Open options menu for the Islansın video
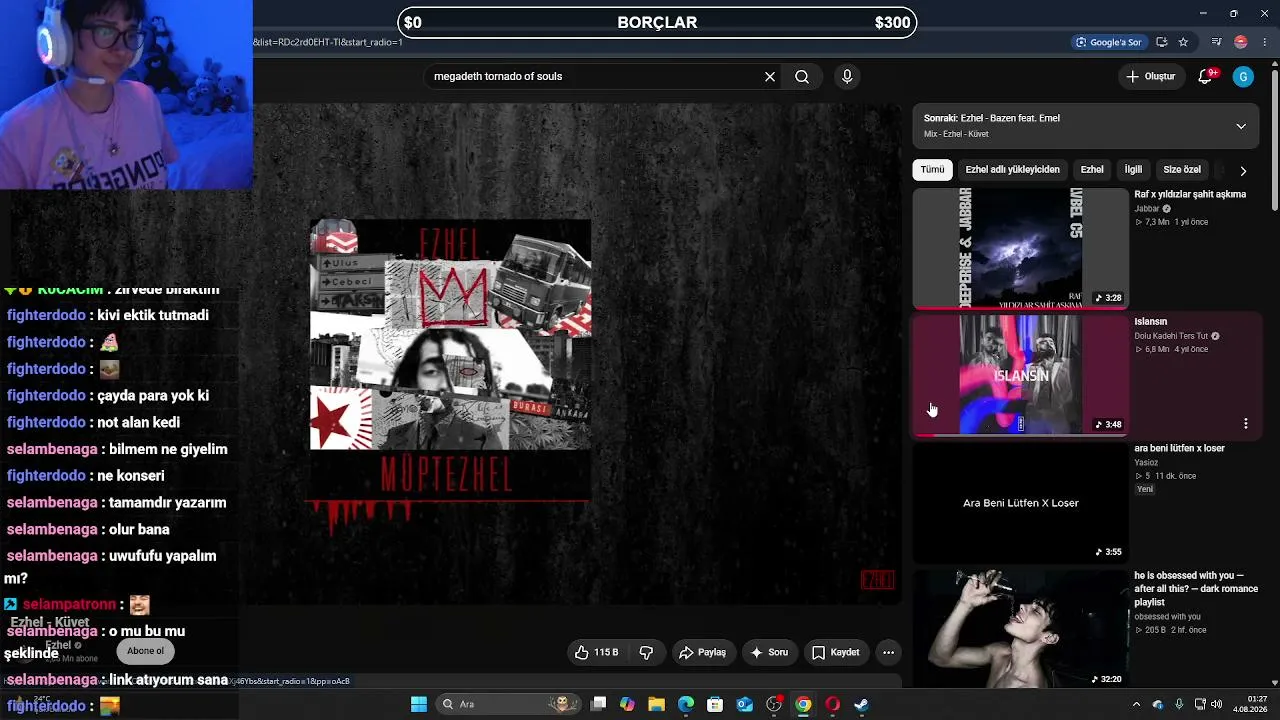This screenshot has height=720, width=1280. [1245, 424]
